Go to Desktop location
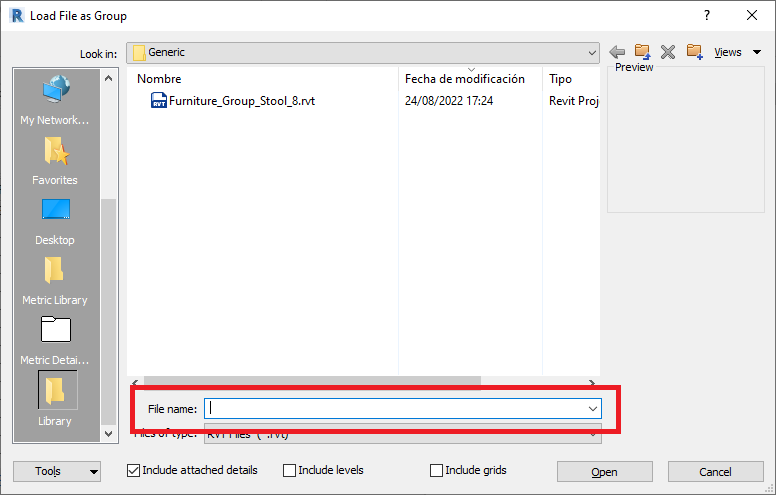Viewport: 776px width, 495px height. (55, 221)
